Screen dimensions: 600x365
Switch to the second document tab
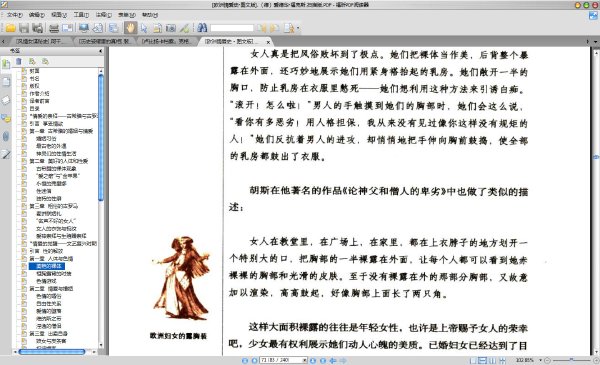tap(104, 41)
